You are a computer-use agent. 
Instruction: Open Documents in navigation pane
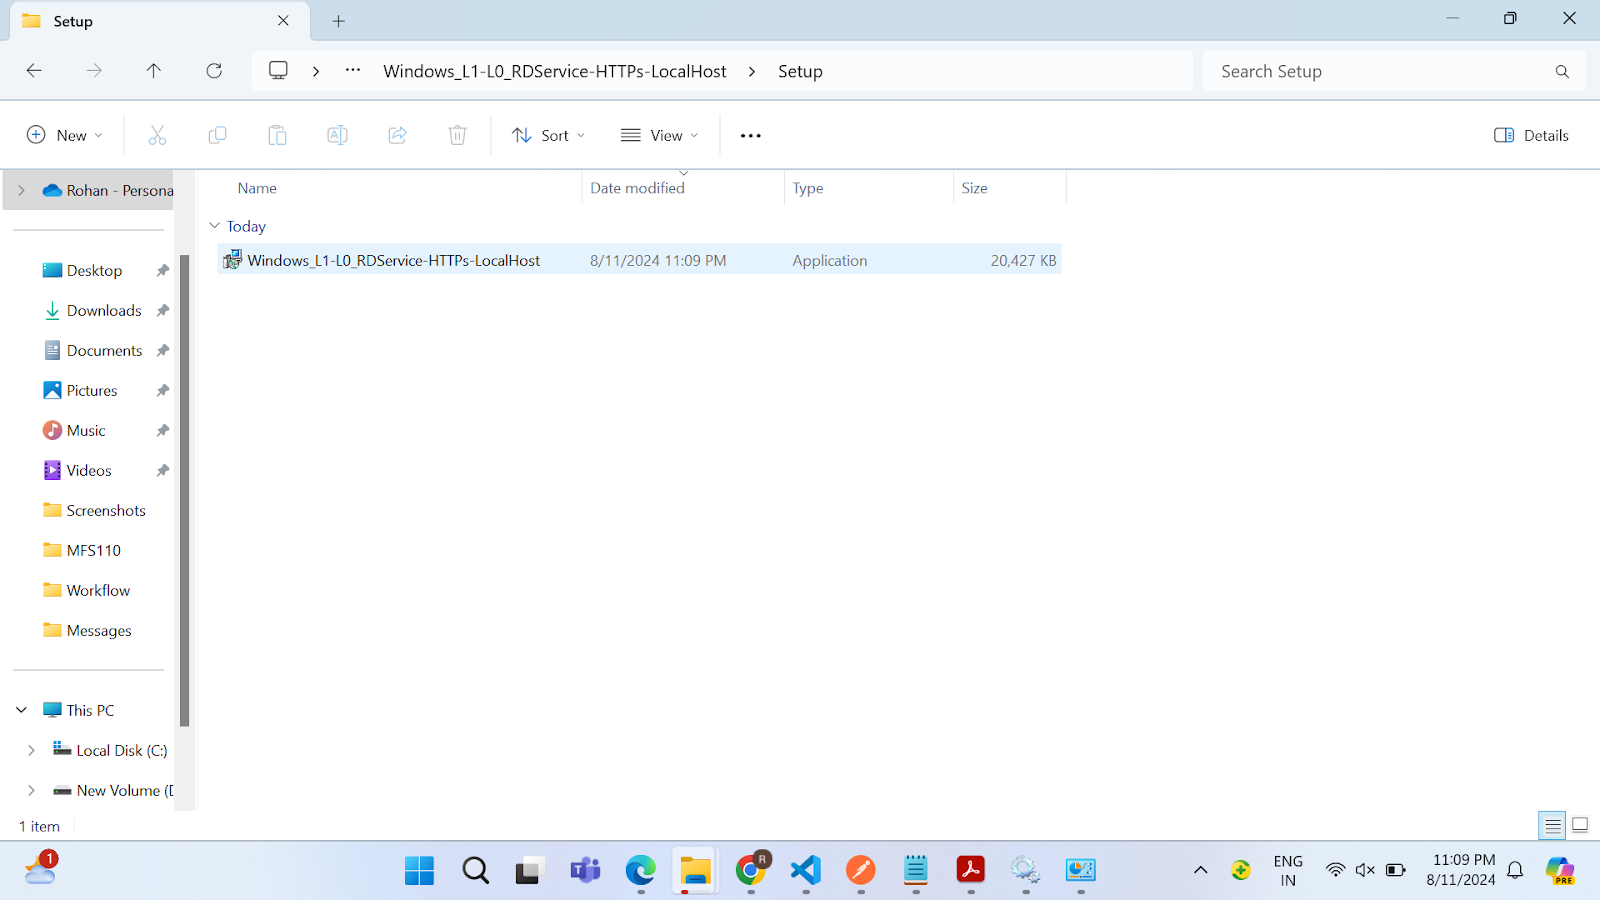94,350
